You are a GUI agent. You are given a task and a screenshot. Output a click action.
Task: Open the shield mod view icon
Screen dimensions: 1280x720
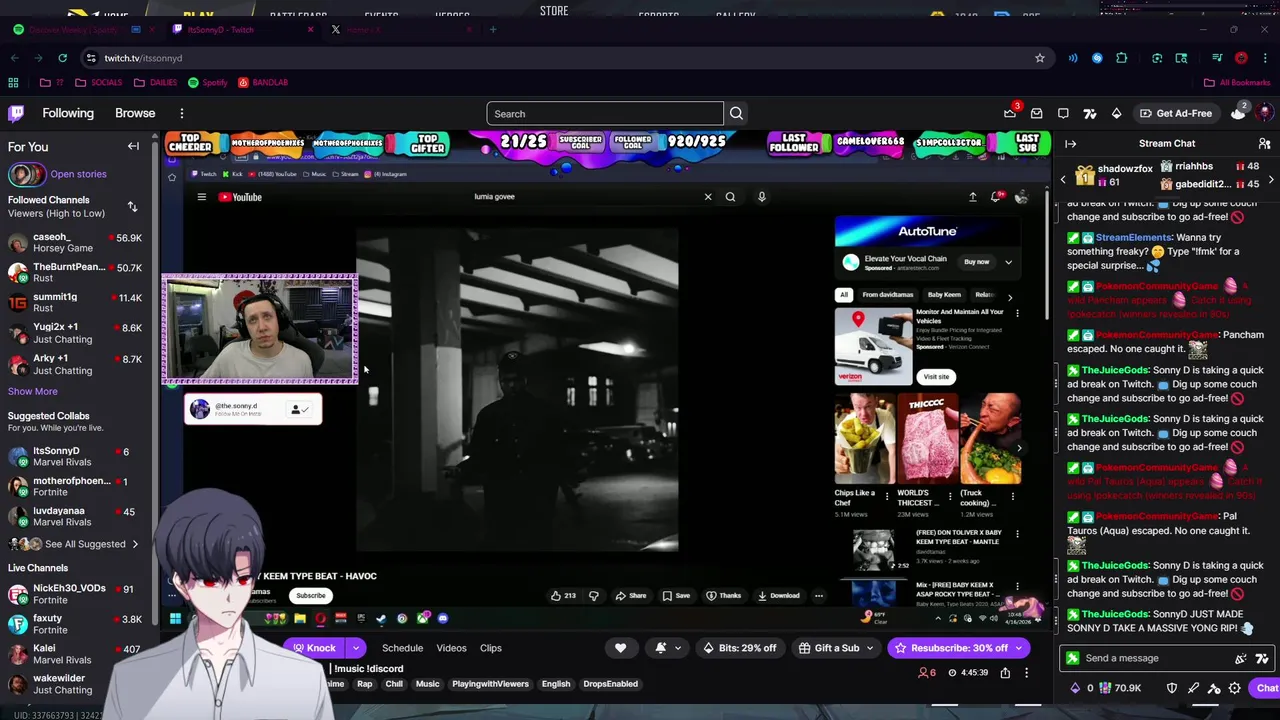[1172, 688]
